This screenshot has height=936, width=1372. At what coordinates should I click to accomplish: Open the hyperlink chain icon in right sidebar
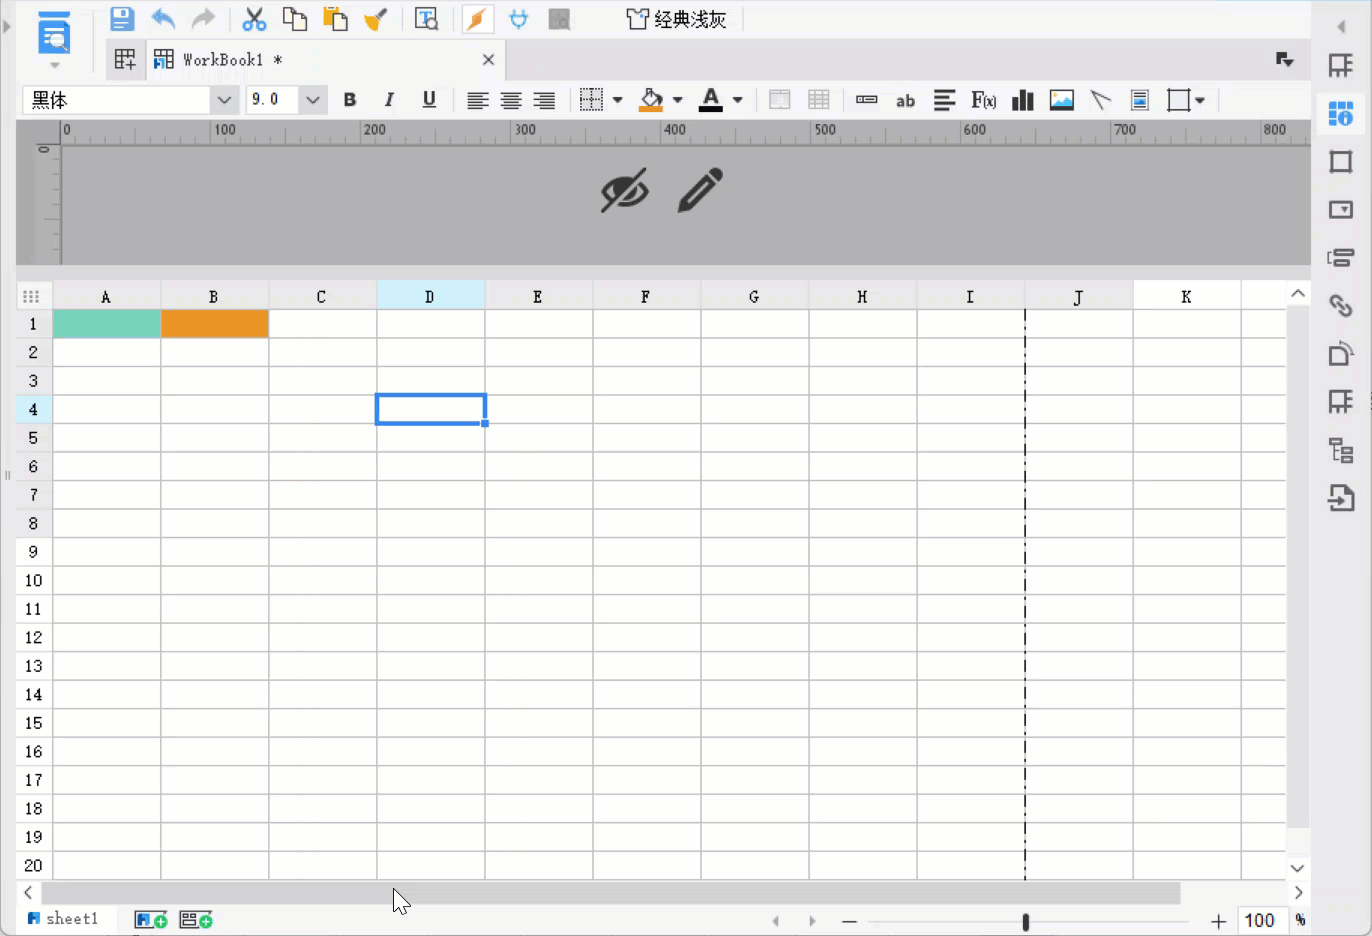[1341, 306]
